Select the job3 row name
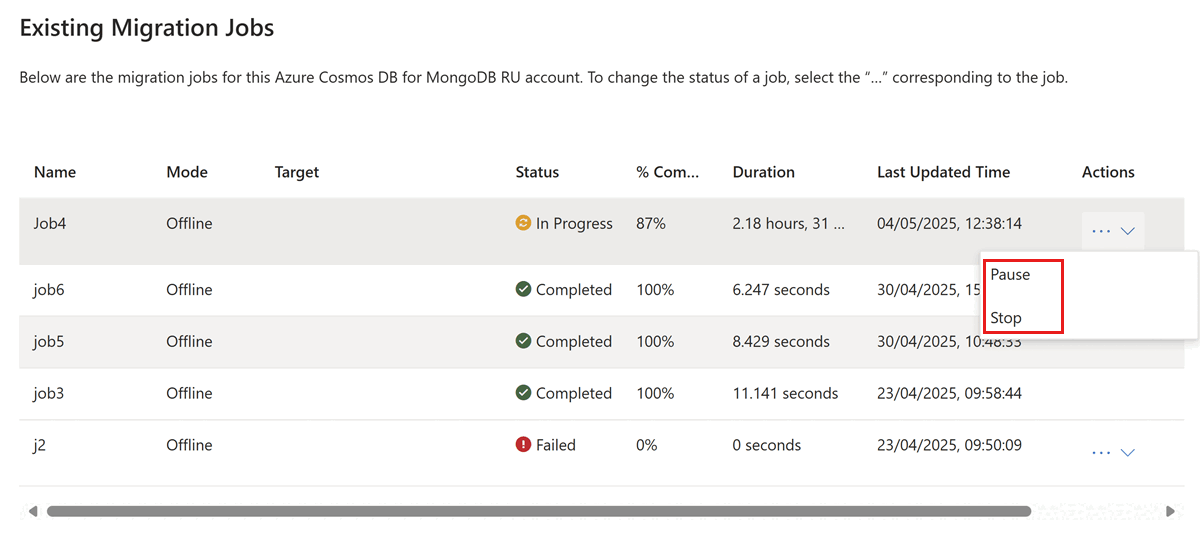 48,393
